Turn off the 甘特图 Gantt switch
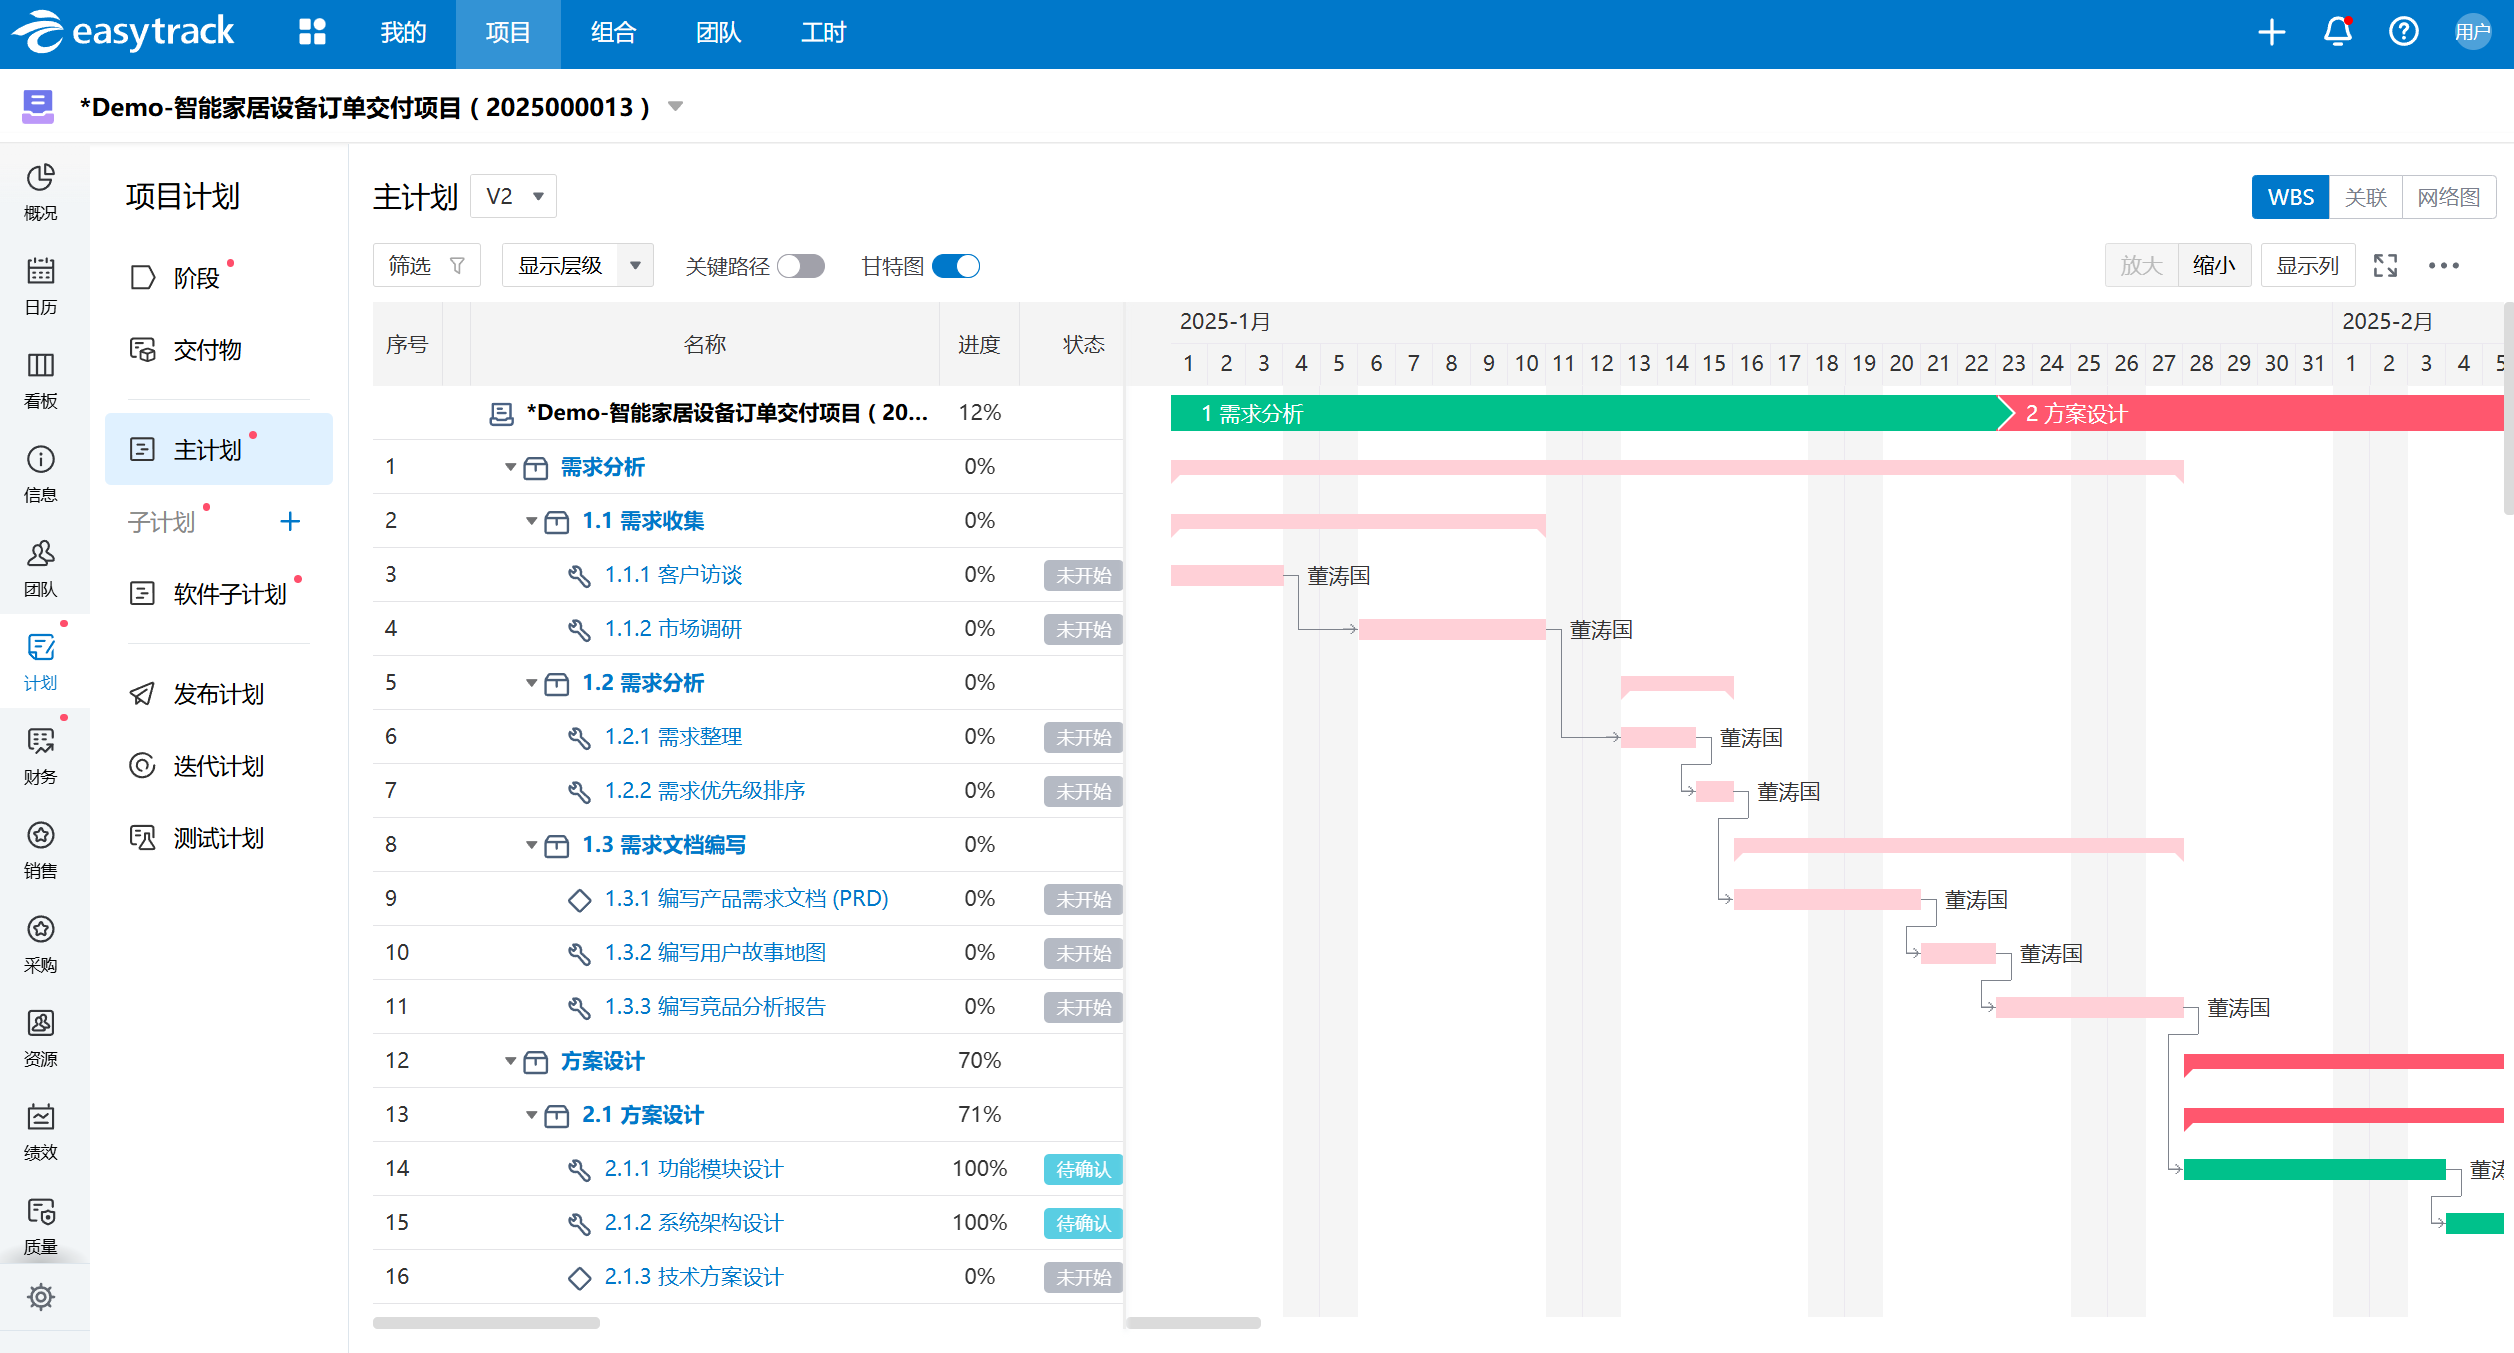 (x=955, y=266)
